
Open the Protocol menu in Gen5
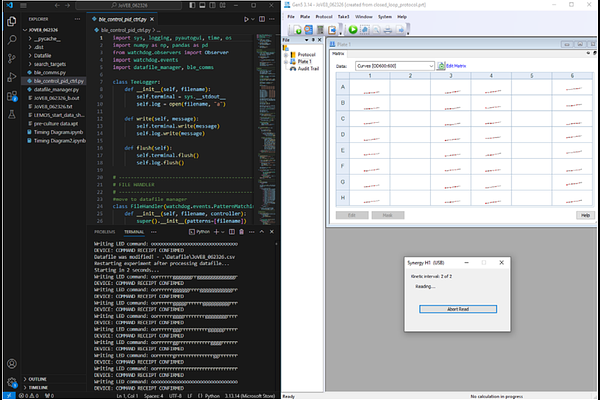point(323,17)
